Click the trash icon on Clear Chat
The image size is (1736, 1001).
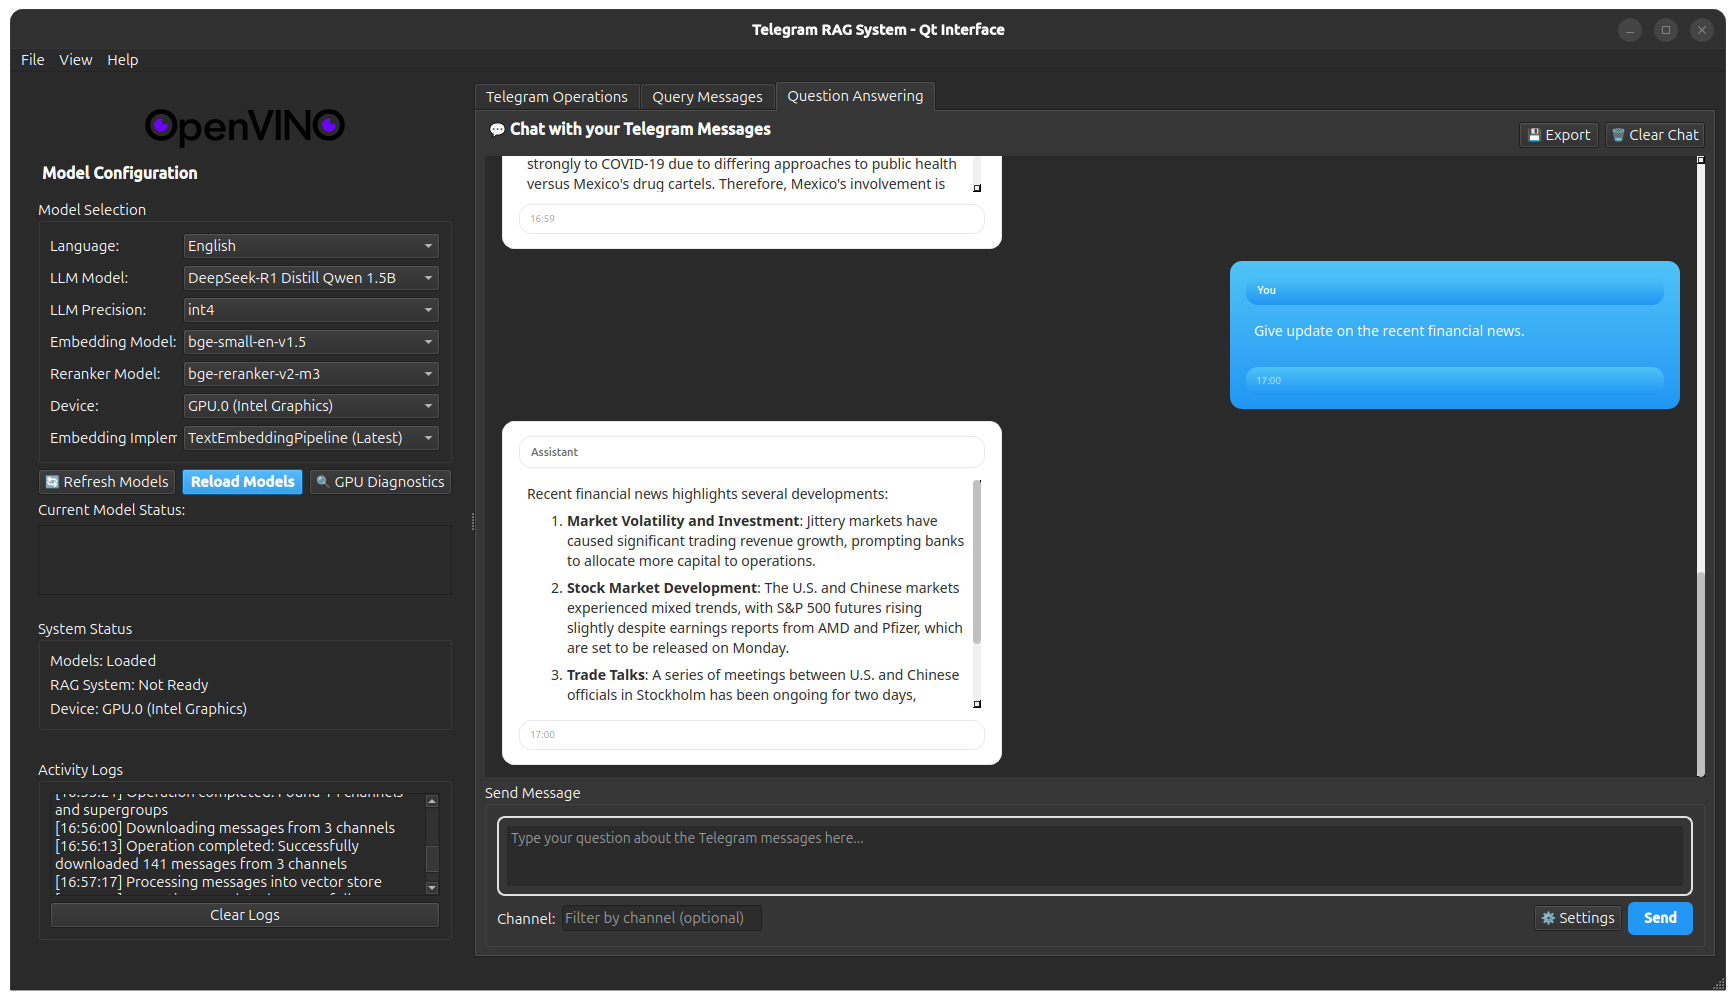pos(1618,135)
